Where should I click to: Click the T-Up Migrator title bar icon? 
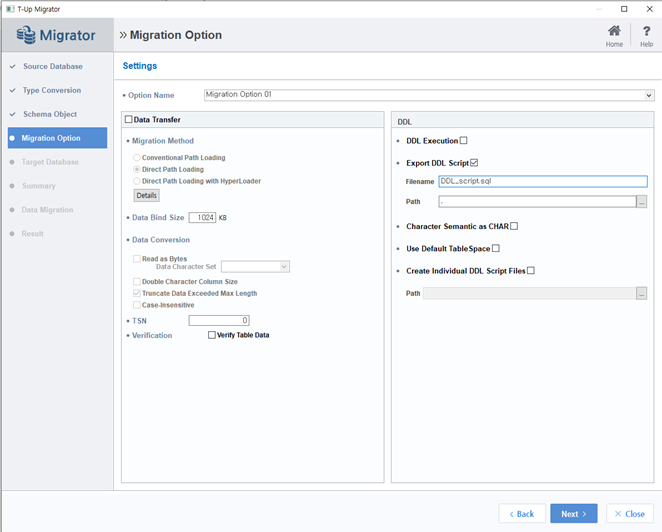click(x=10, y=9)
